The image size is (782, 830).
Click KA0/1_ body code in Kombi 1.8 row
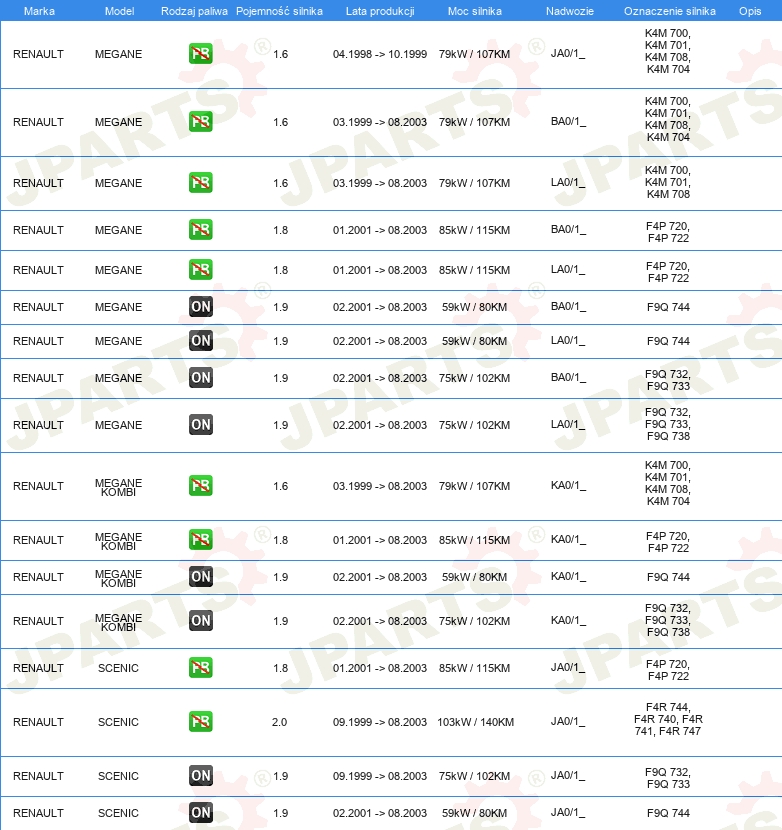point(568,539)
